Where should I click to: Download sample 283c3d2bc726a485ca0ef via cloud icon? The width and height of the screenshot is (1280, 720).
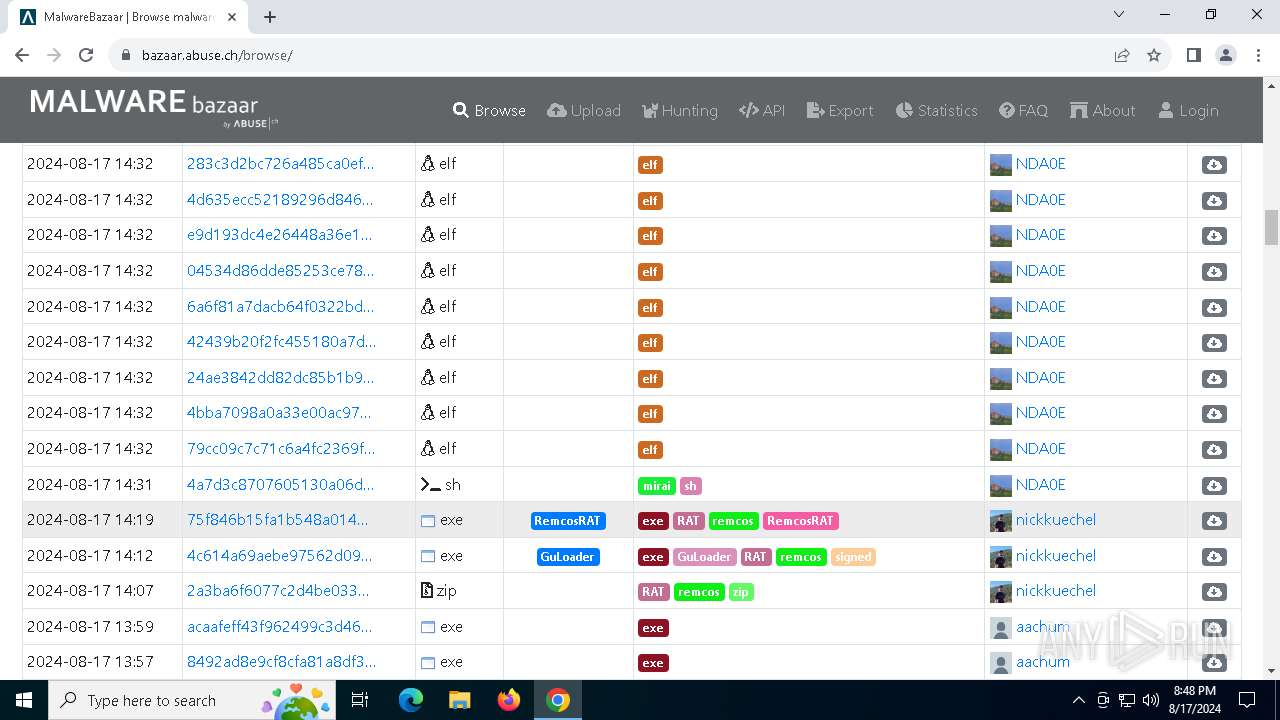[1214, 165]
